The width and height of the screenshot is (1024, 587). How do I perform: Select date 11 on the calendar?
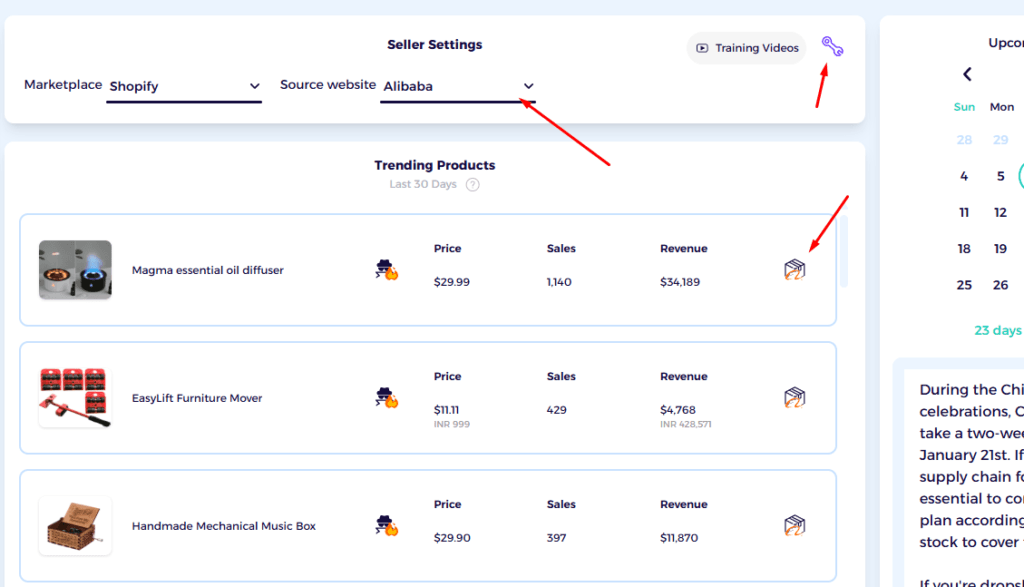964,212
